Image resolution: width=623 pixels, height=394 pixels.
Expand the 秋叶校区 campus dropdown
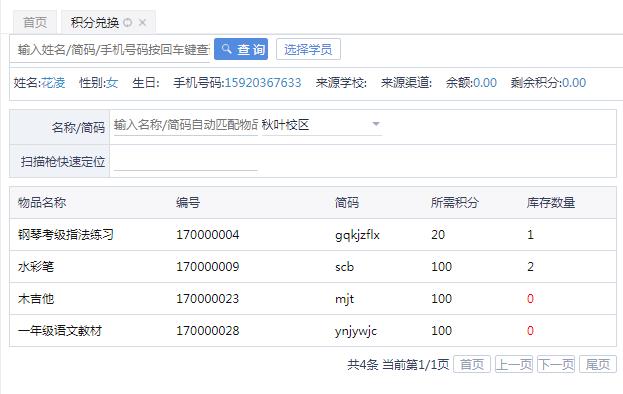coord(322,125)
